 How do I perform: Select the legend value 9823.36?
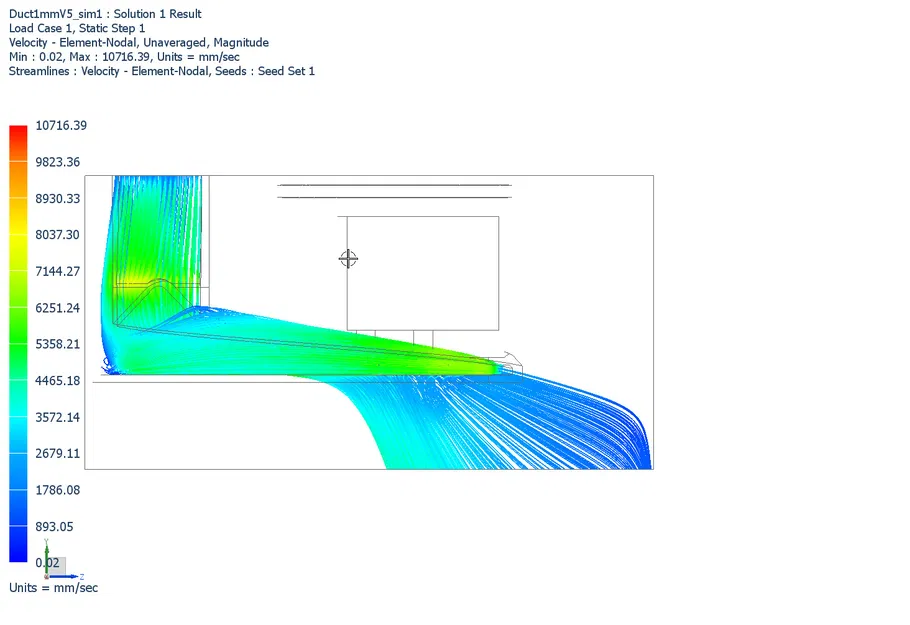click(57, 162)
